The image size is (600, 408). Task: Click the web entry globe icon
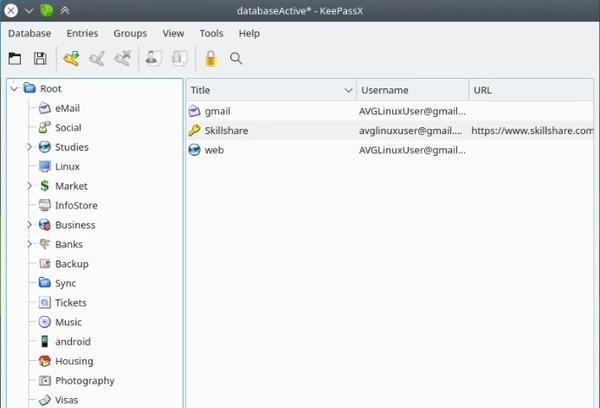tap(194, 150)
